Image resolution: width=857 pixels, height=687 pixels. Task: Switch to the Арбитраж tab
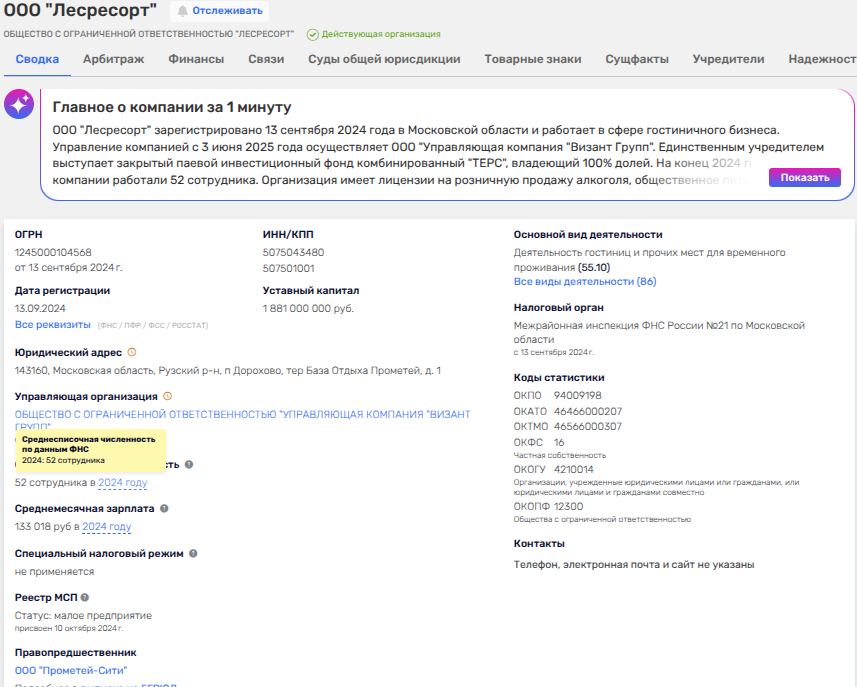click(113, 59)
